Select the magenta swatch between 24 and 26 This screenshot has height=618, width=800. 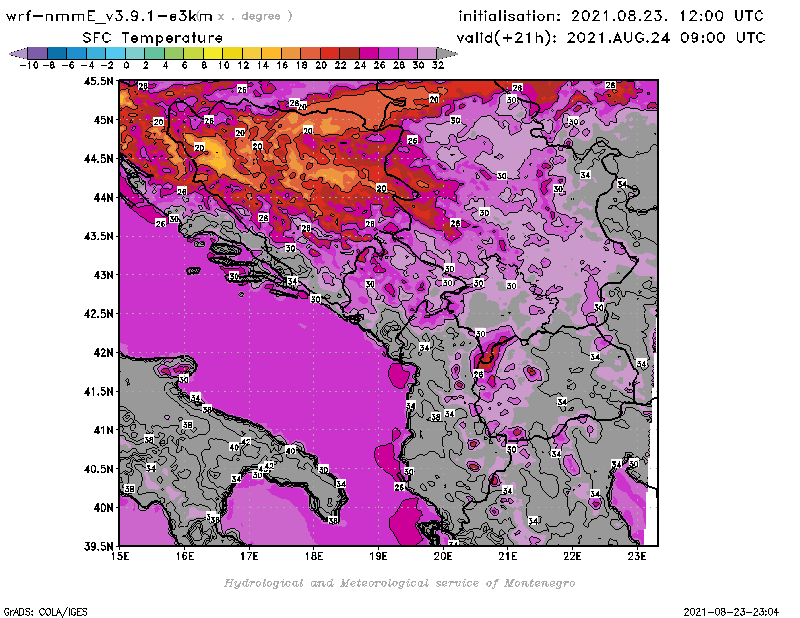[369, 53]
